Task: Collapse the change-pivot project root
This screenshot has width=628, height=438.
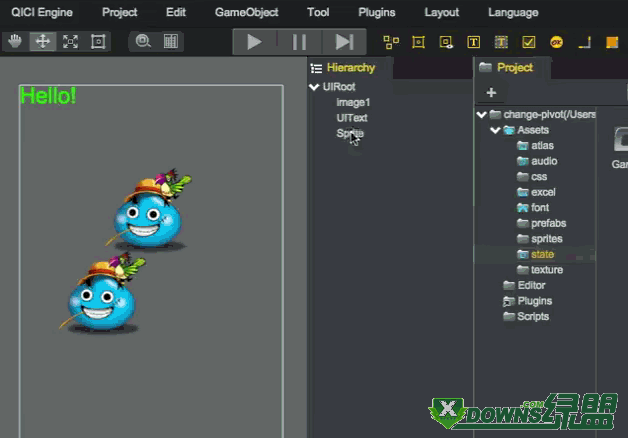Action: (481, 115)
